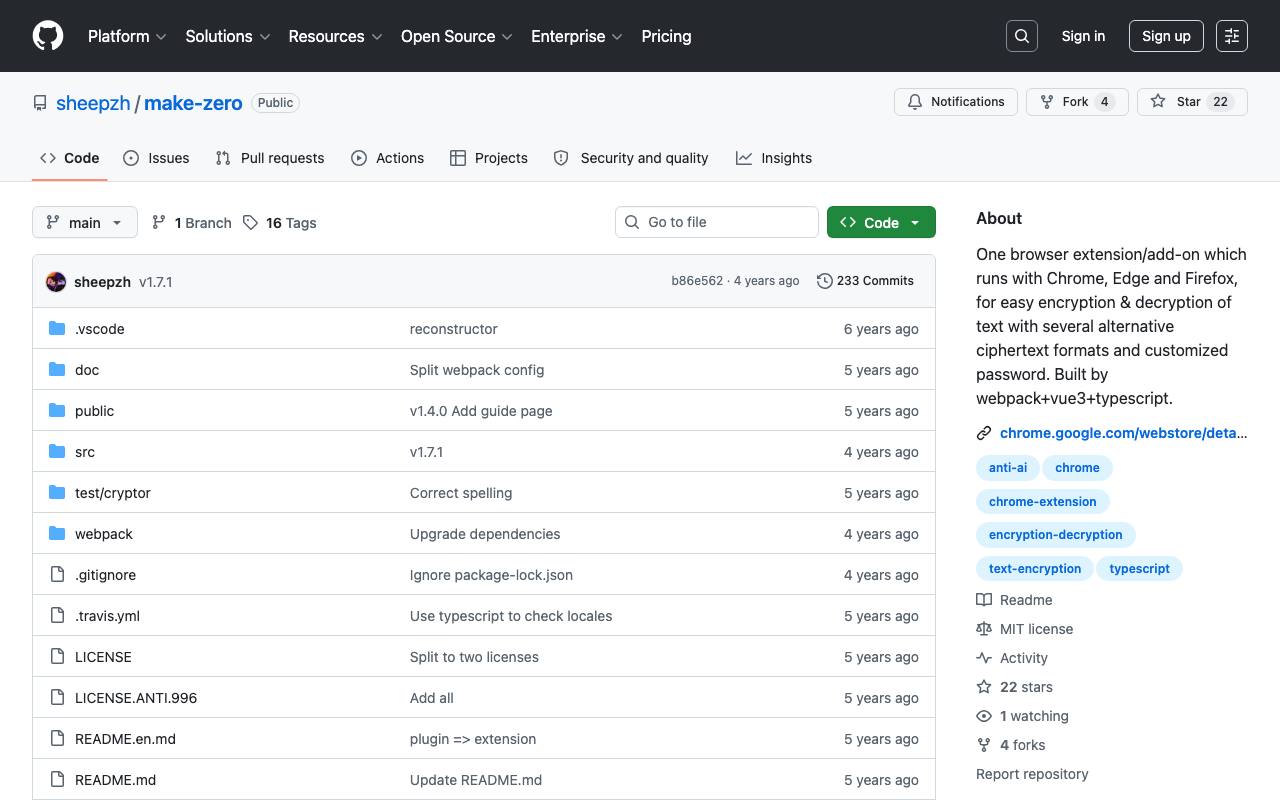Open the 'Split webpack config' commit message
Viewport: 1280px width, 800px height.
pos(477,370)
